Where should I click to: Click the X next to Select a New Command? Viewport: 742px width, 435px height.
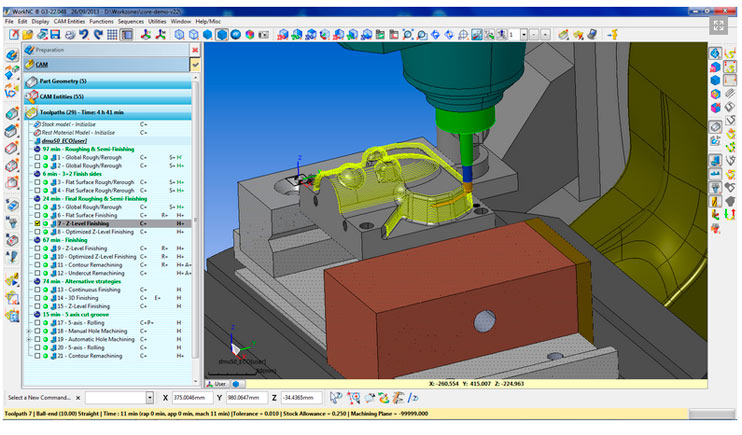click(78, 398)
